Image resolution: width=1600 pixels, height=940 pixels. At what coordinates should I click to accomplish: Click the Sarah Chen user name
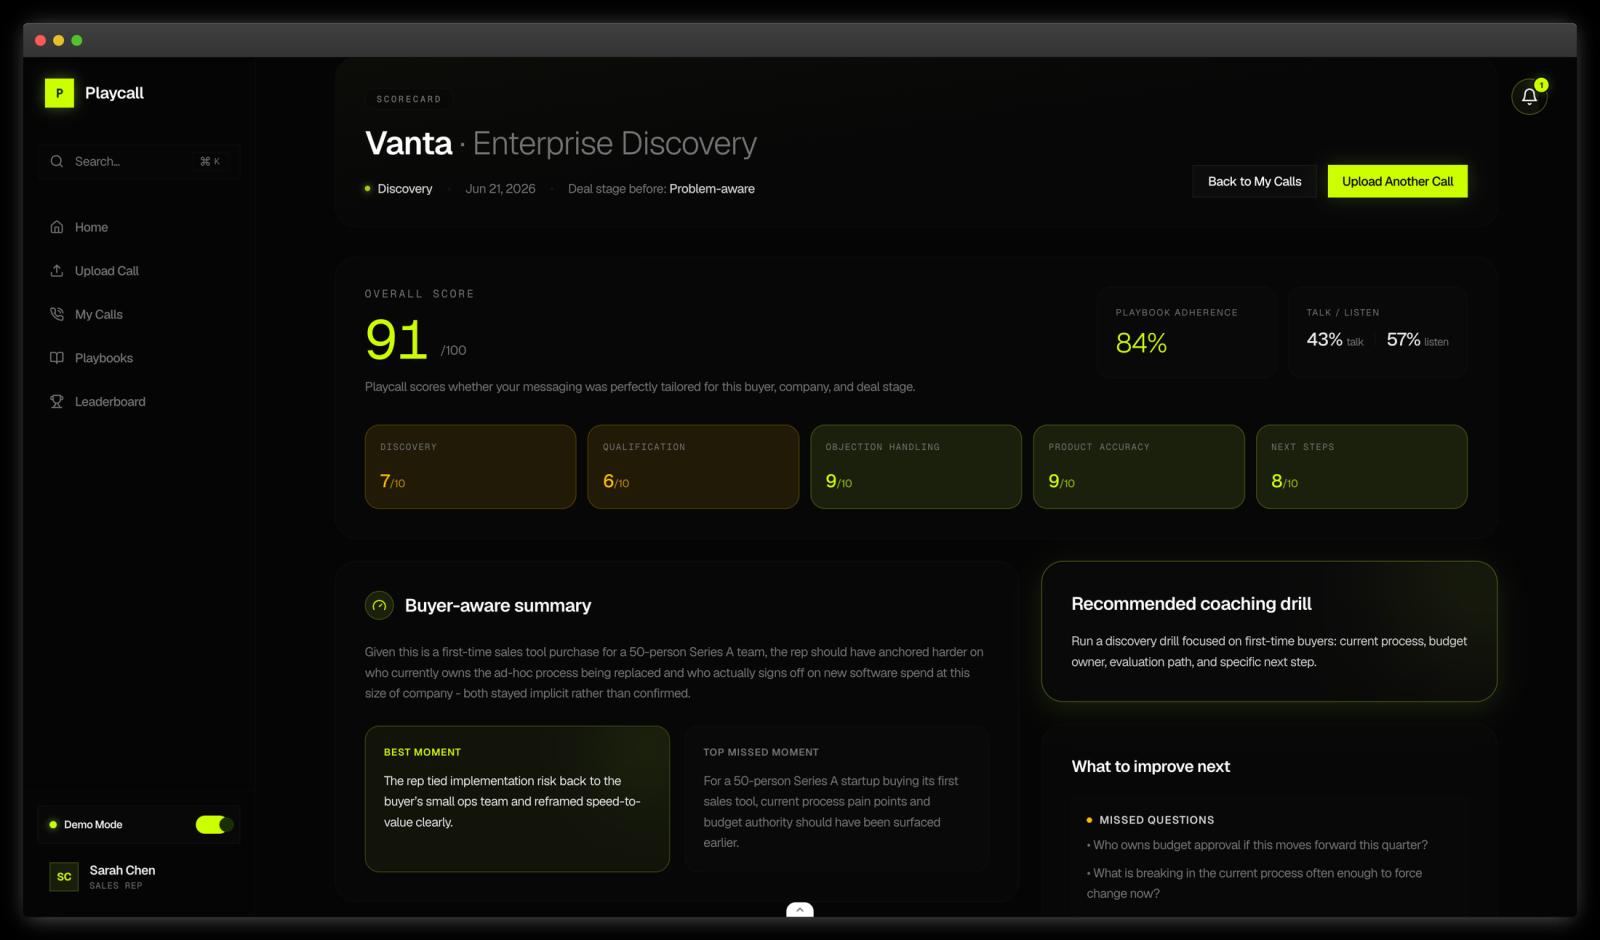point(122,870)
